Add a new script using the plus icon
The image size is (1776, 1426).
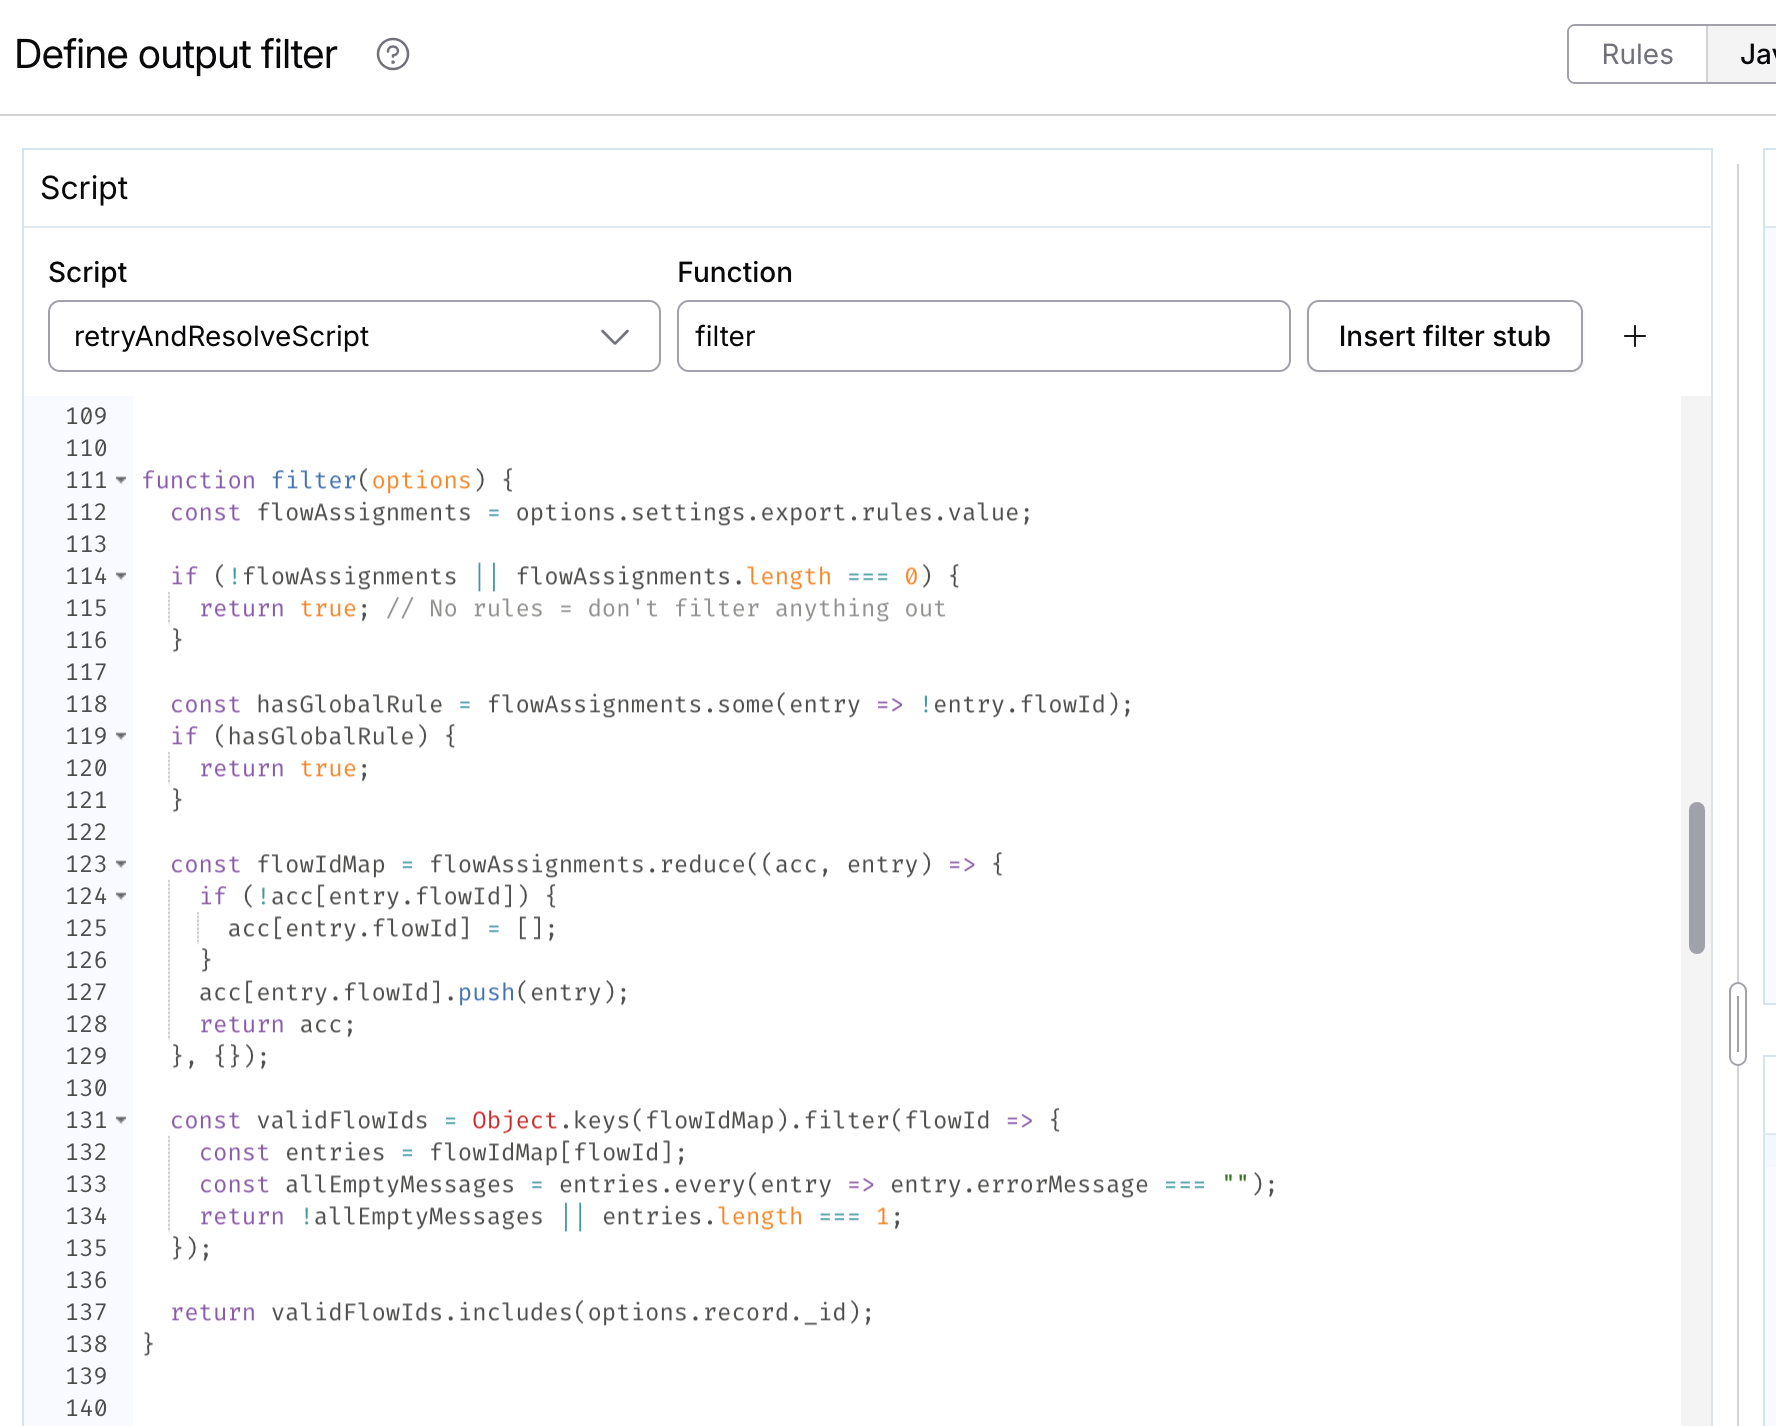(x=1635, y=336)
